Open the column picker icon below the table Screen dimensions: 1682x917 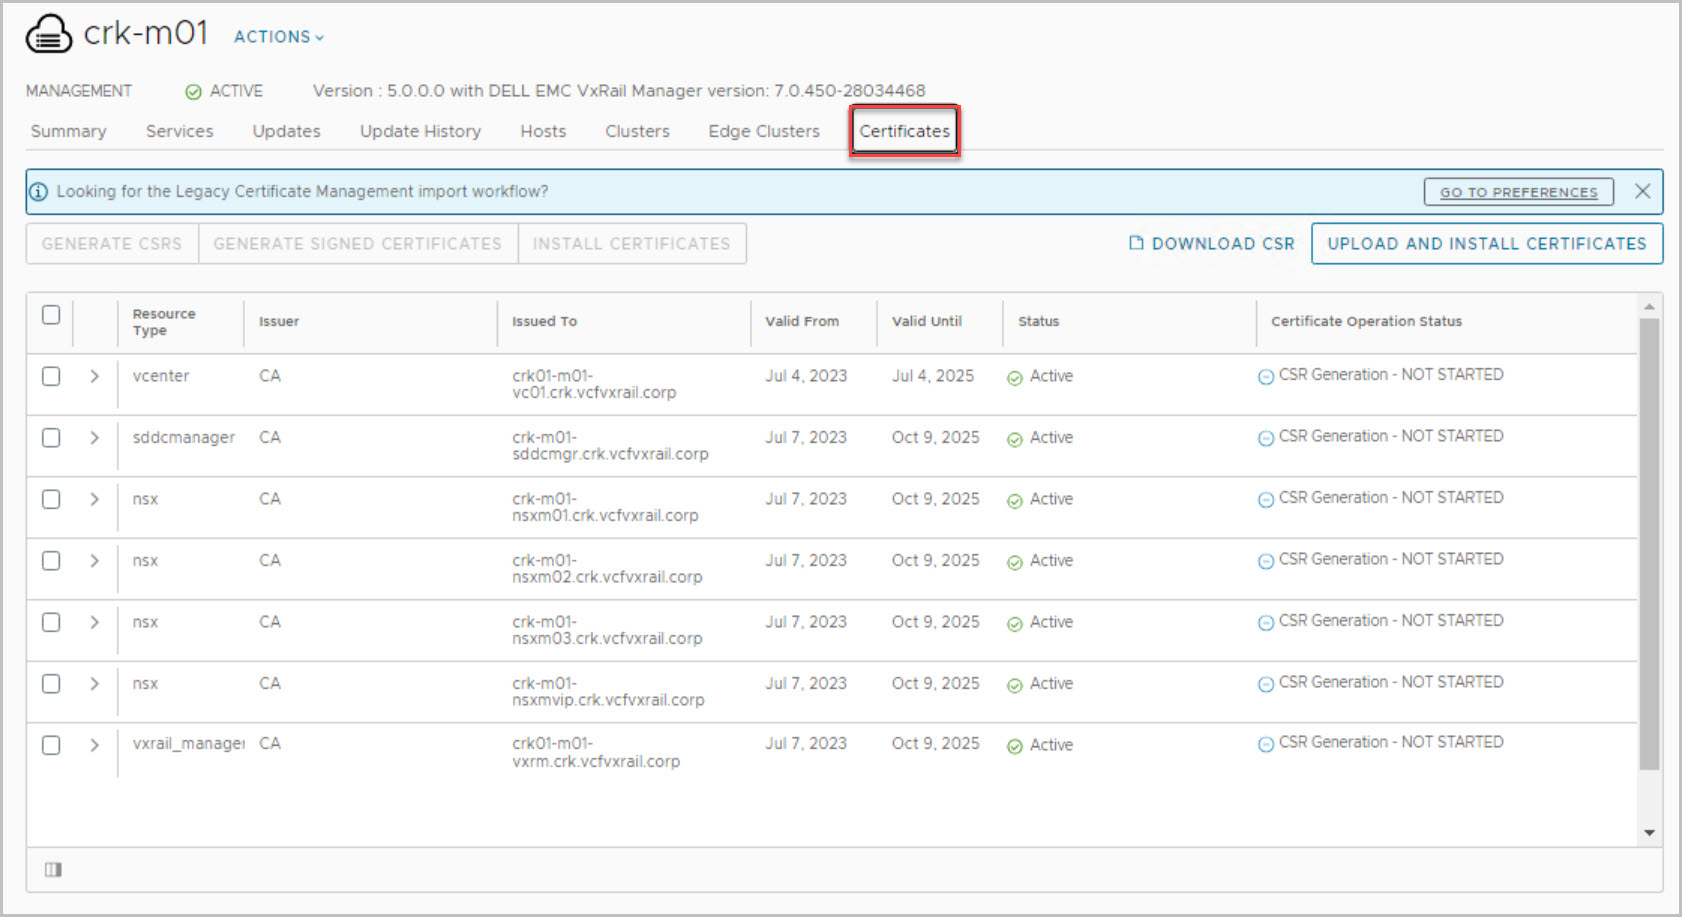(x=53, y=870)
